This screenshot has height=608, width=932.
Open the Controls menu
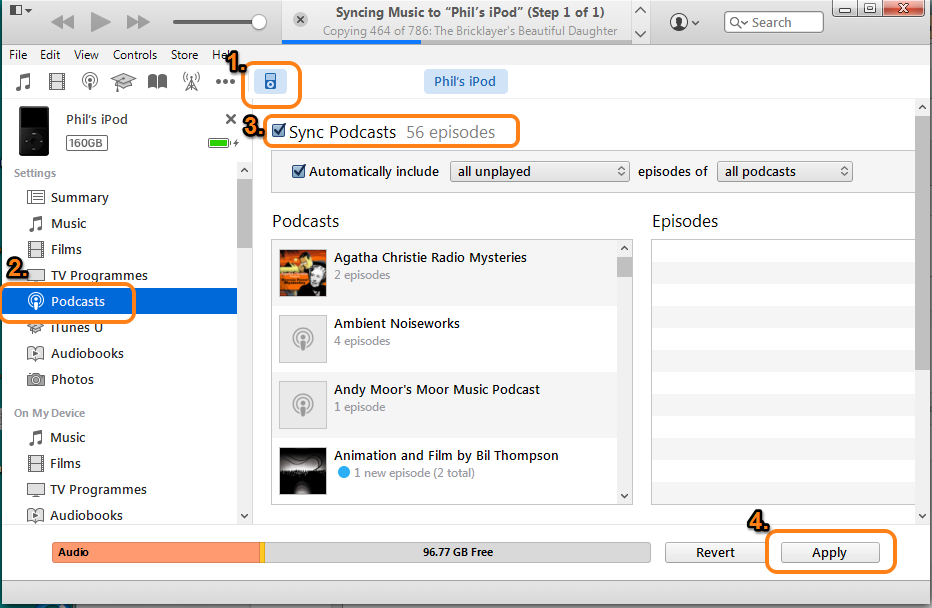135,55
